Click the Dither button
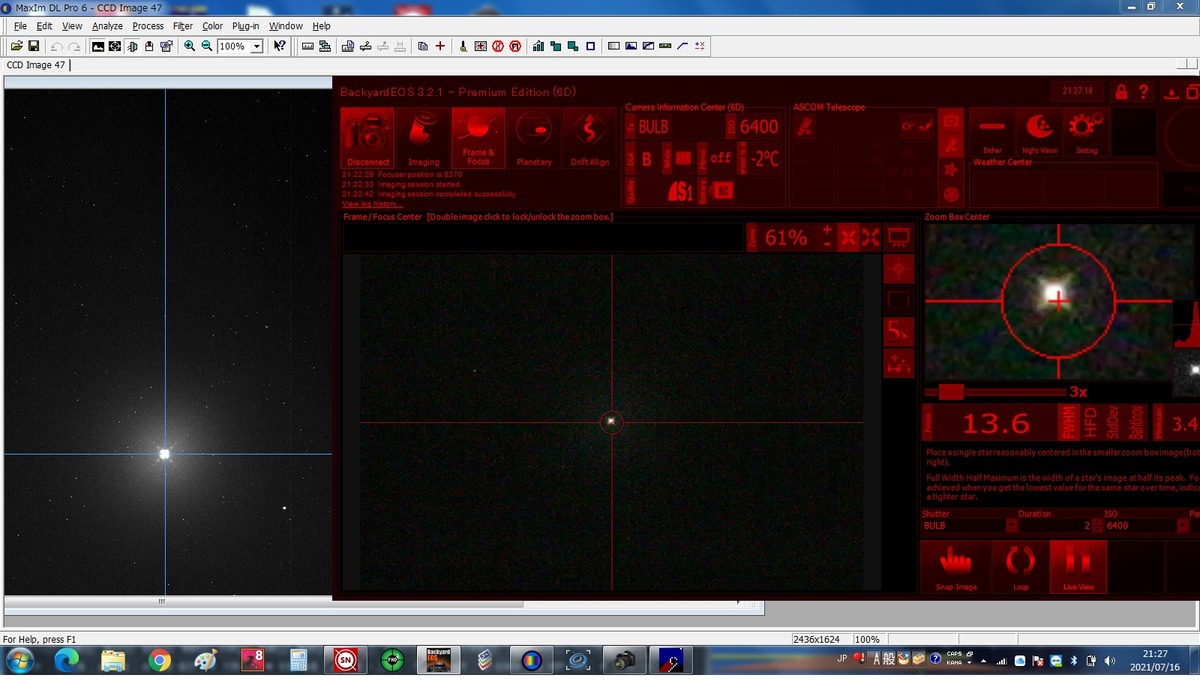Image resolution: width=1200 pixels, height=681 pixels. pyautogui.click(x=992, y=133)
